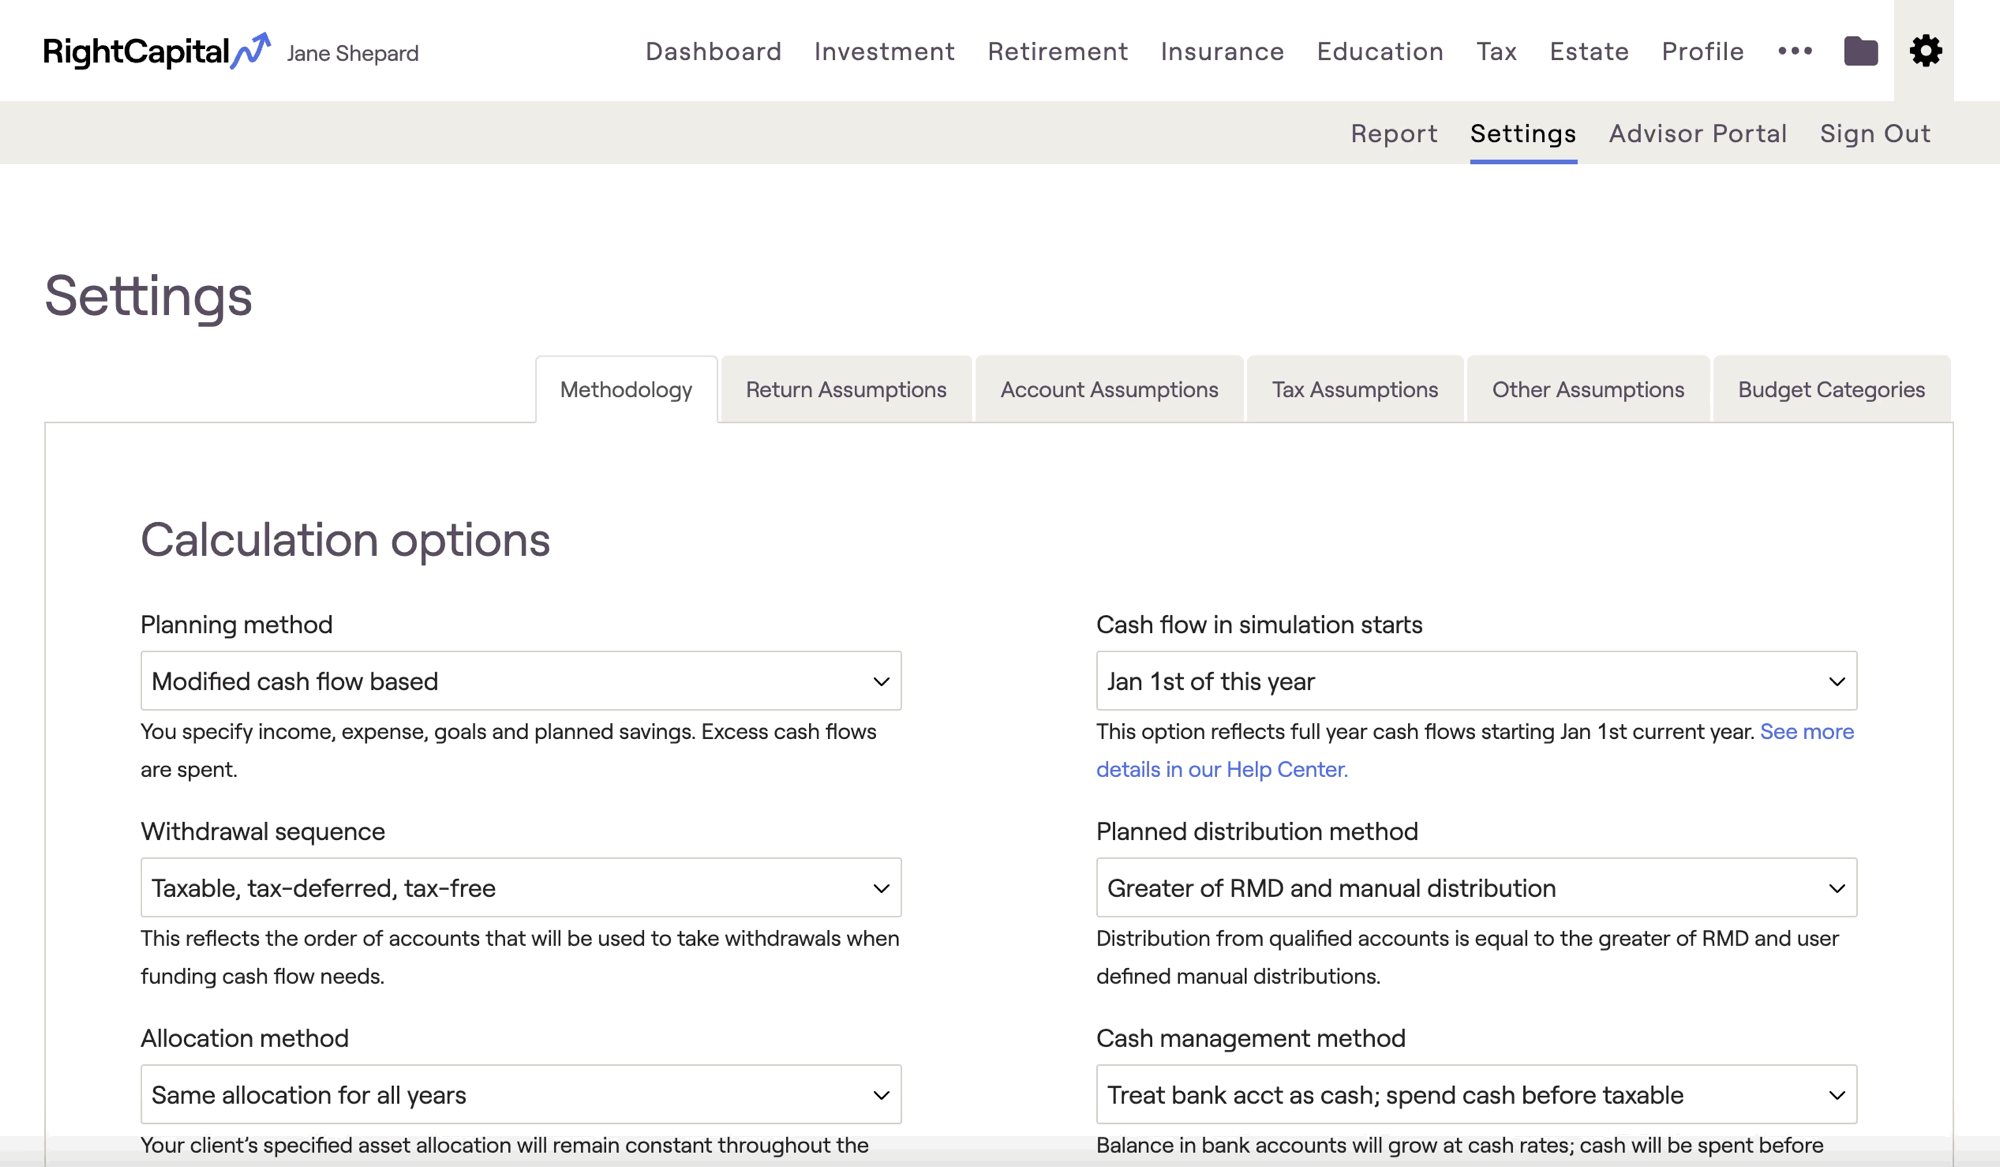The height and width of the screenshot is (1167, 2000).
Task: Switch to Tax Assumptions tab
Action: (x=1354, y=390)
